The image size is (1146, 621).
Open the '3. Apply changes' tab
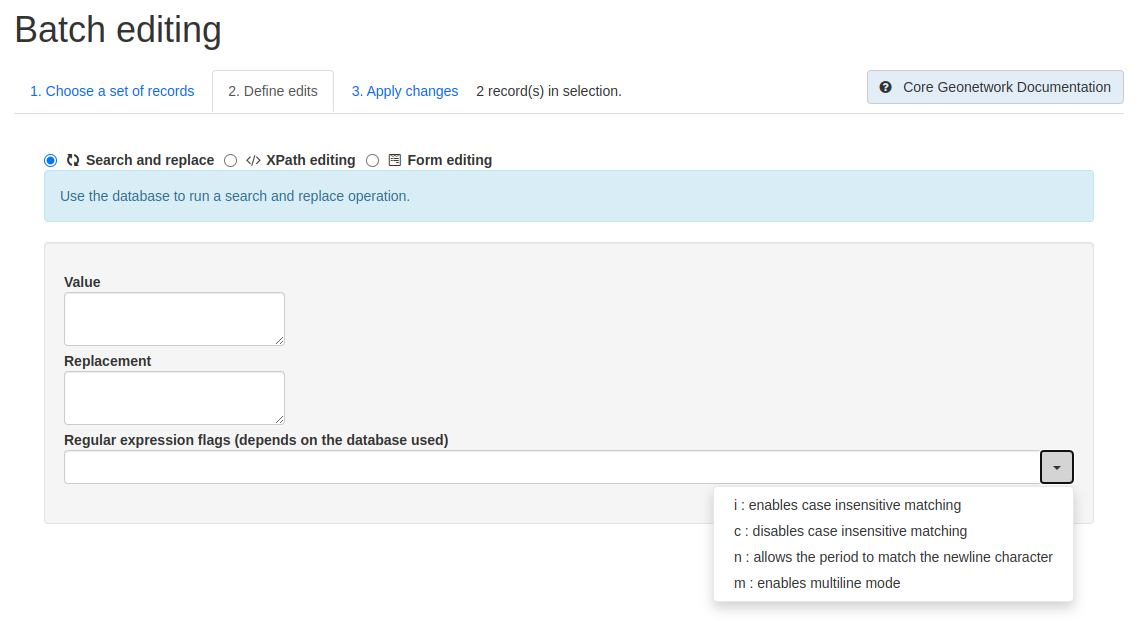405,91
